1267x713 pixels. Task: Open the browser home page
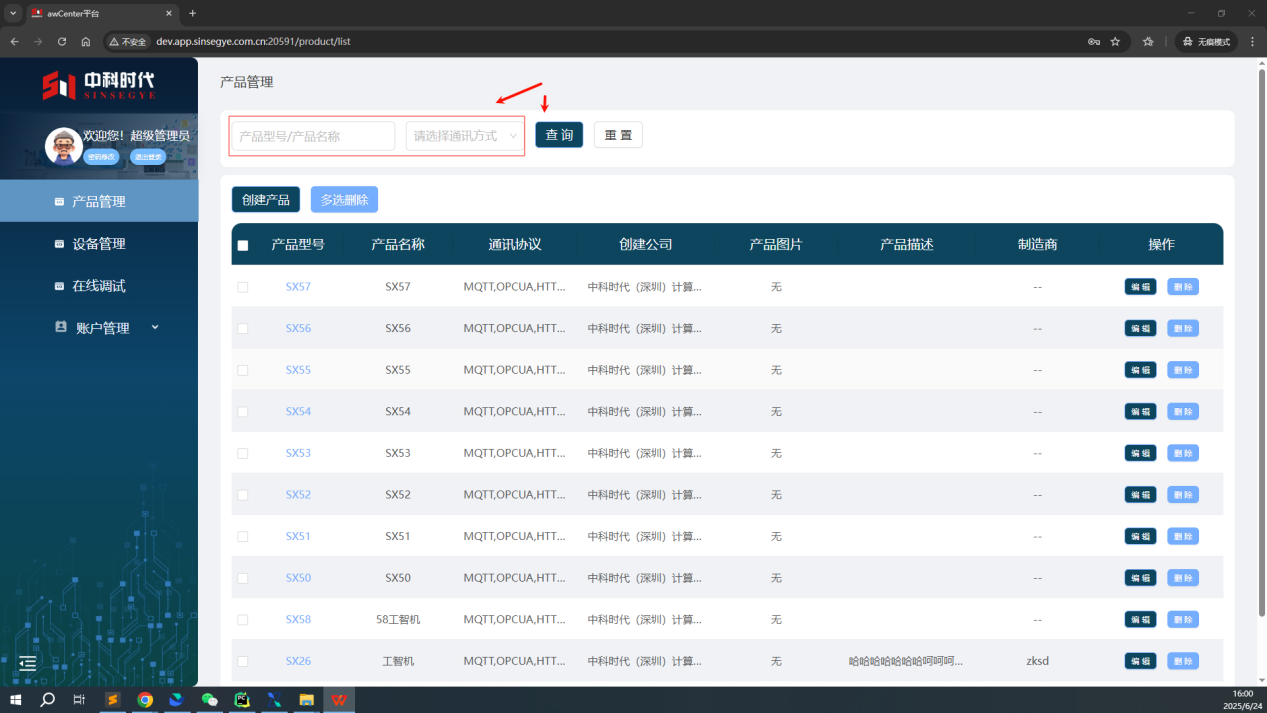coord(86,42)
